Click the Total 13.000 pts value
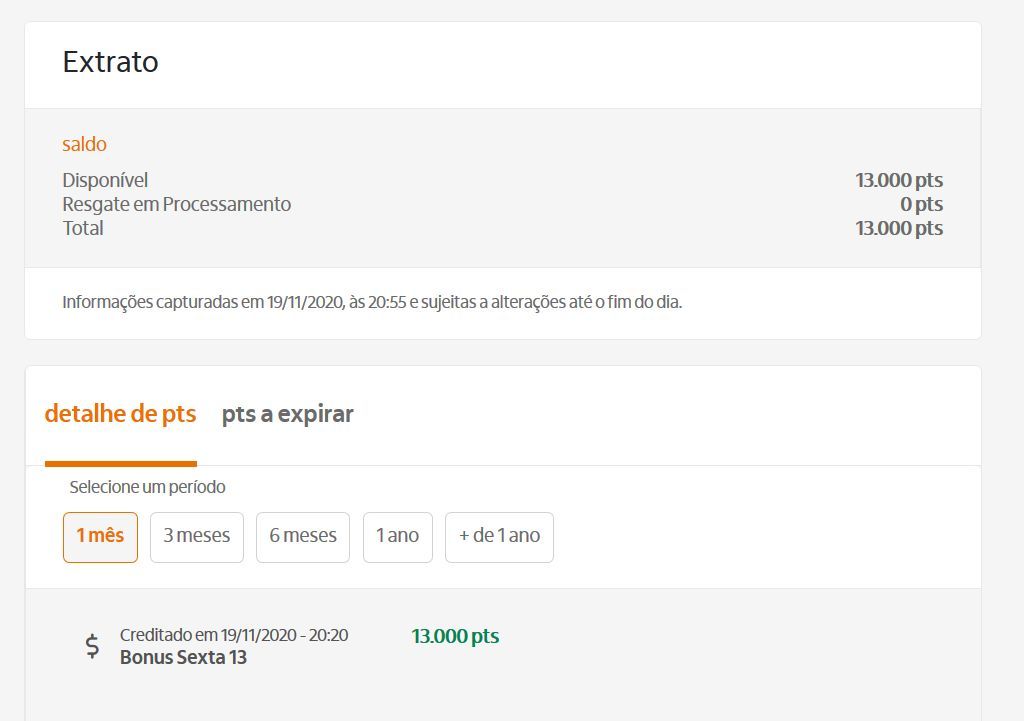Screen dimensions: 1024x721 [x=898, y=228]
